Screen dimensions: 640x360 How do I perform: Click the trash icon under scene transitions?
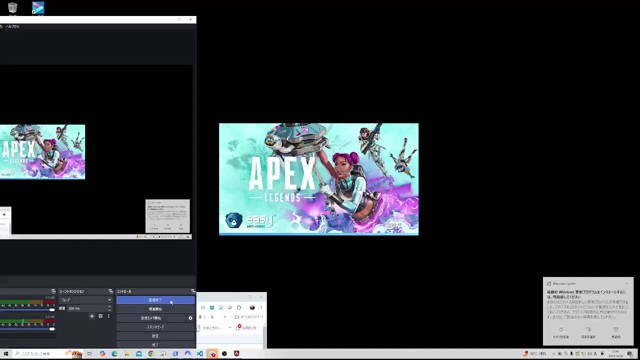[x=100, y=316]
